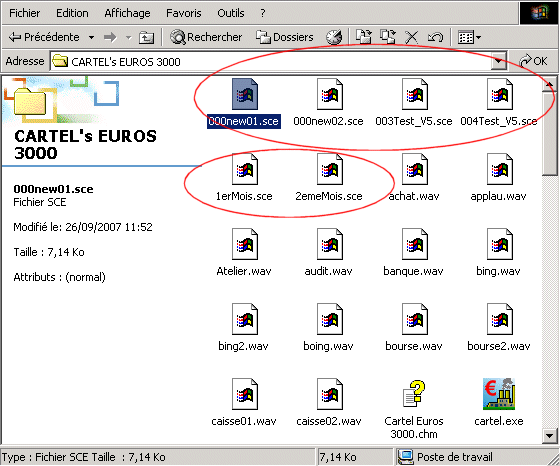Screen dimensions: 560x466
Task: Toggle the Dossiers folders pane button
Action: pyautogui.click(x=285, y=37)
